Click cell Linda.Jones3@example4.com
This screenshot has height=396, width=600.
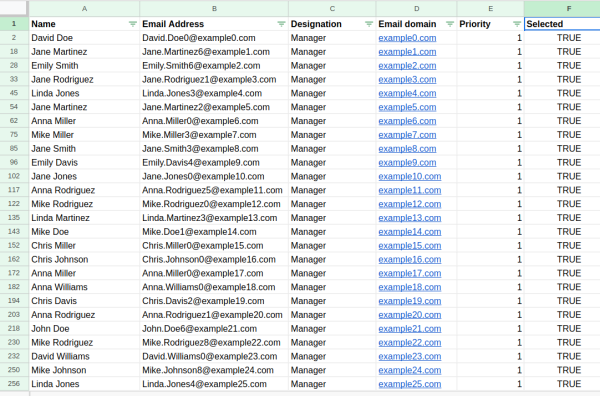pyautogui.click(x=214, y=93)
